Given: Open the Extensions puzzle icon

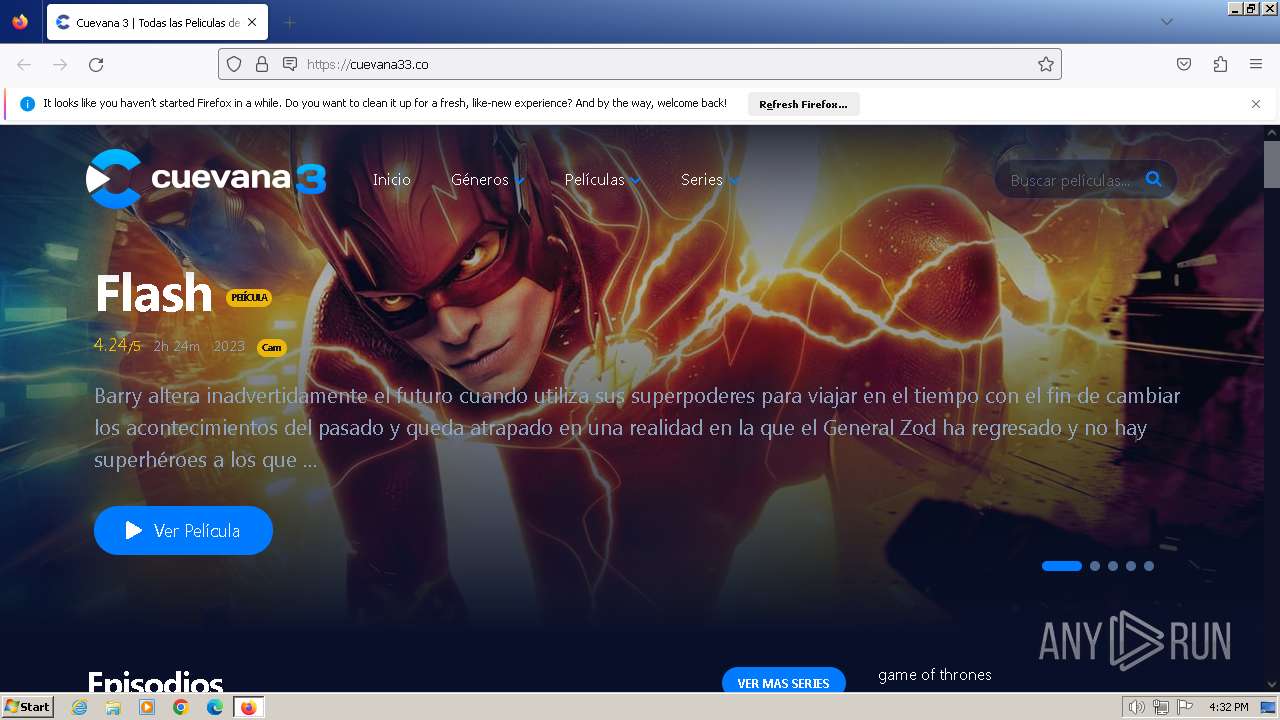Looking at the screenshot, I should (1220, 64).
